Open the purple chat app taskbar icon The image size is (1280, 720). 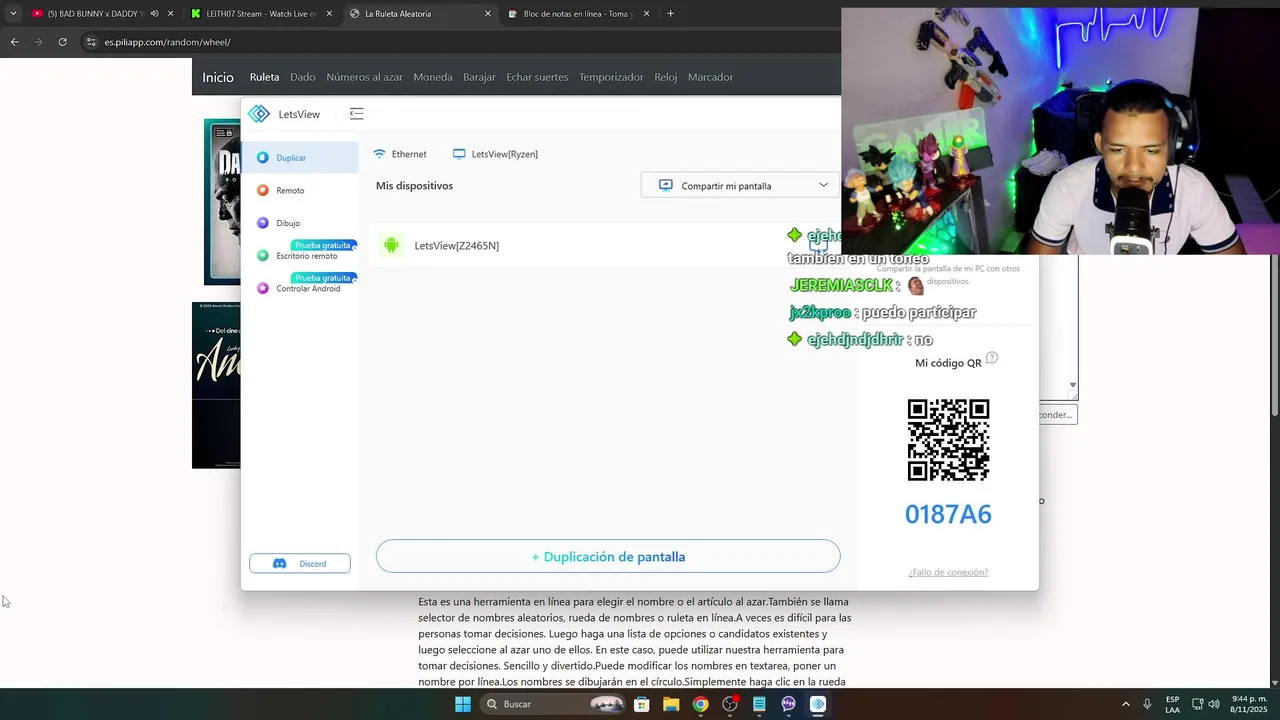(788, 704)
